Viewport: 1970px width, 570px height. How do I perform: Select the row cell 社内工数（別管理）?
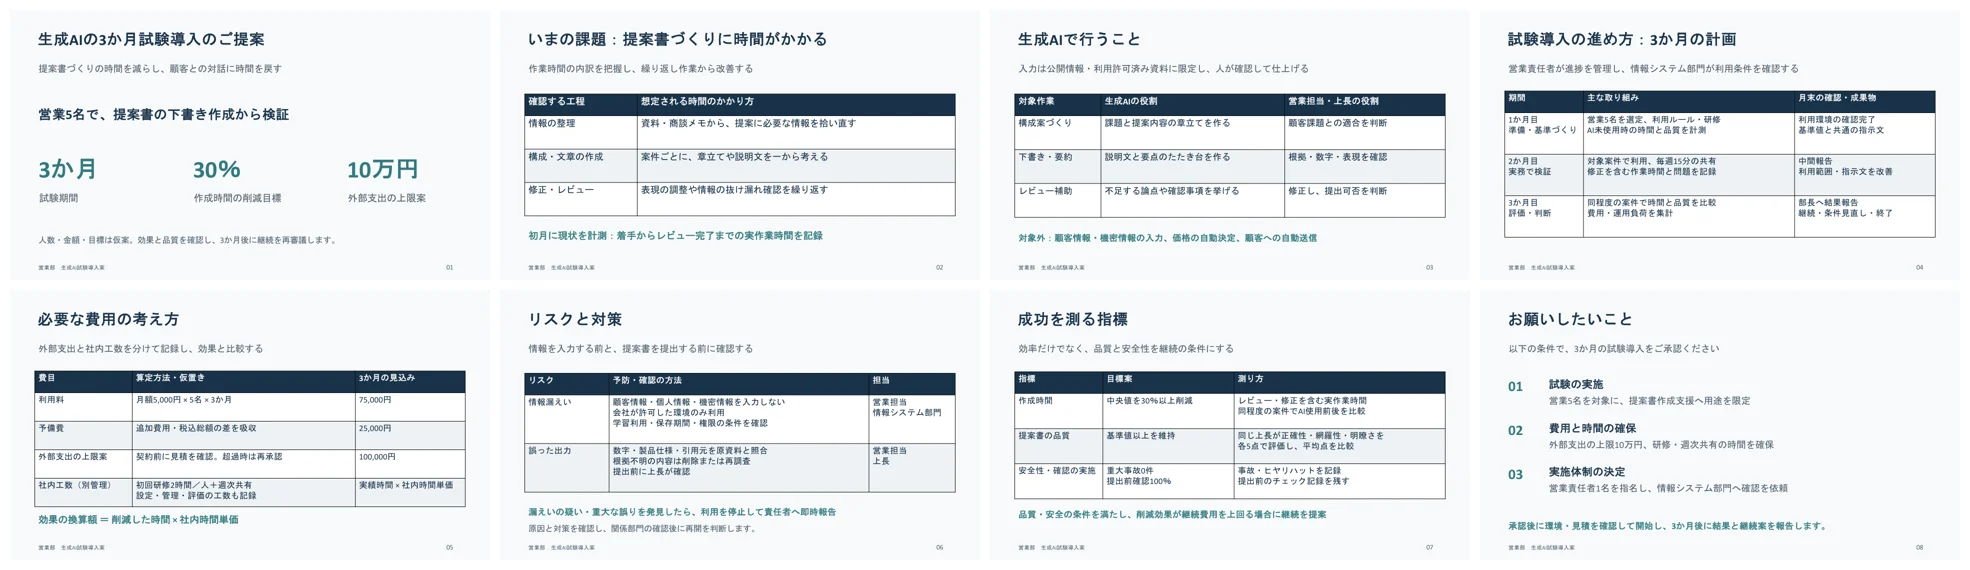[x=84, y=492]
